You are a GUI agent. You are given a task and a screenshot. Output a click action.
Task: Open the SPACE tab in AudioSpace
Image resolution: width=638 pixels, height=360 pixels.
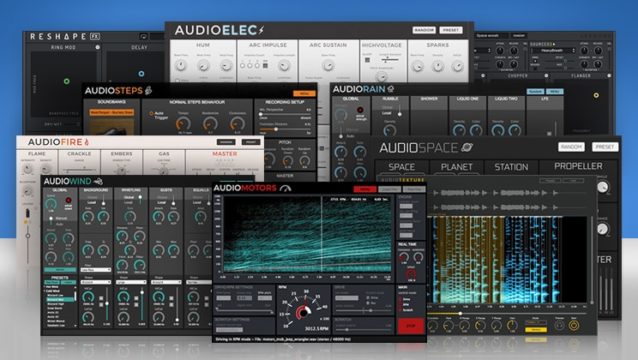click(x=402, y=167)
